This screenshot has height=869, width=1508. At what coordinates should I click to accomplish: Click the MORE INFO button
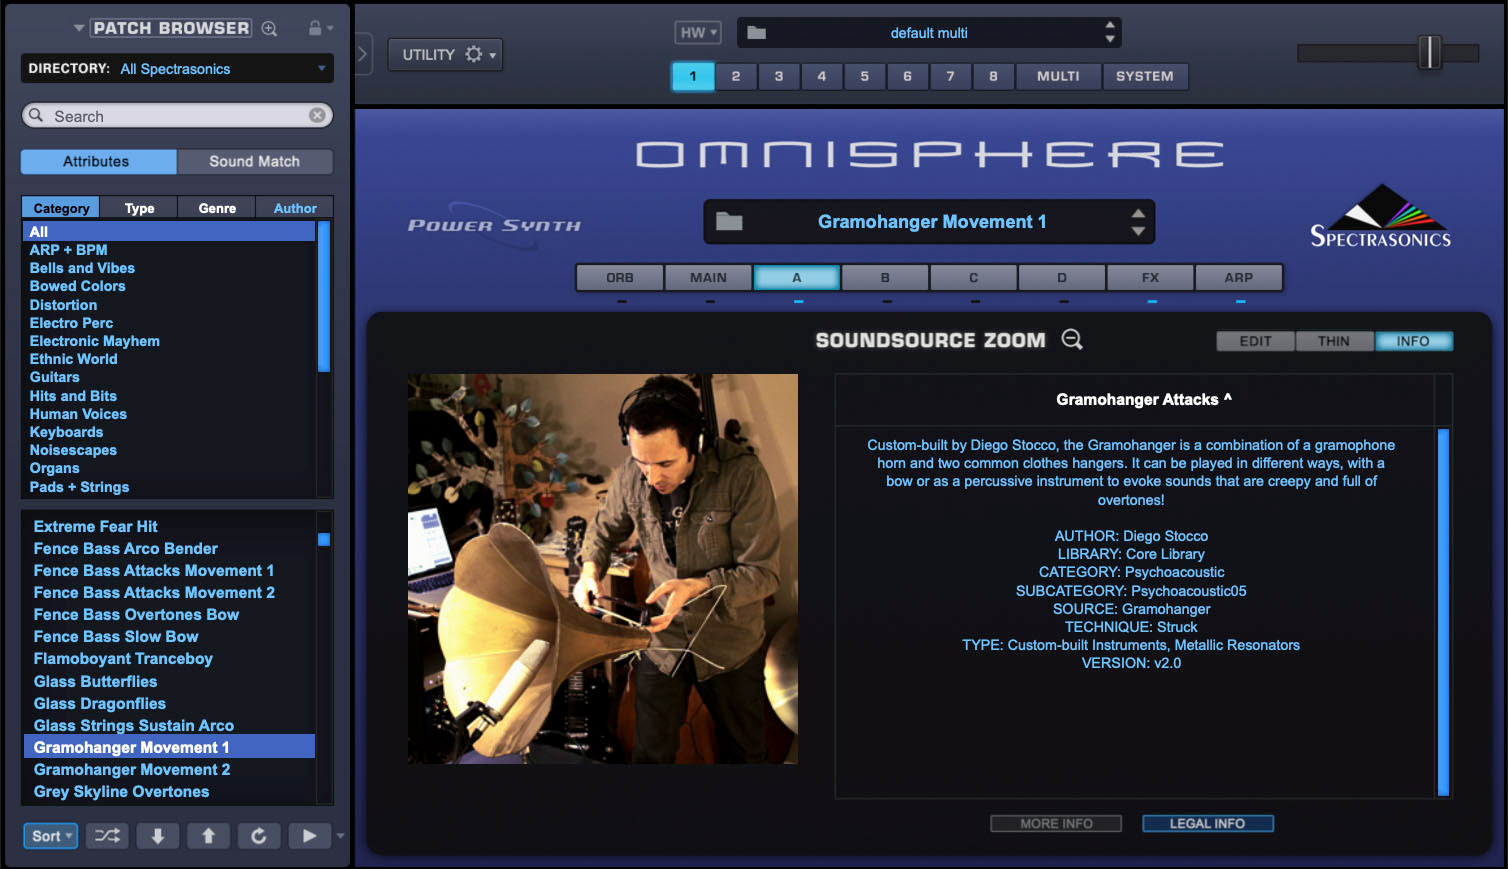coord(1056,823)
